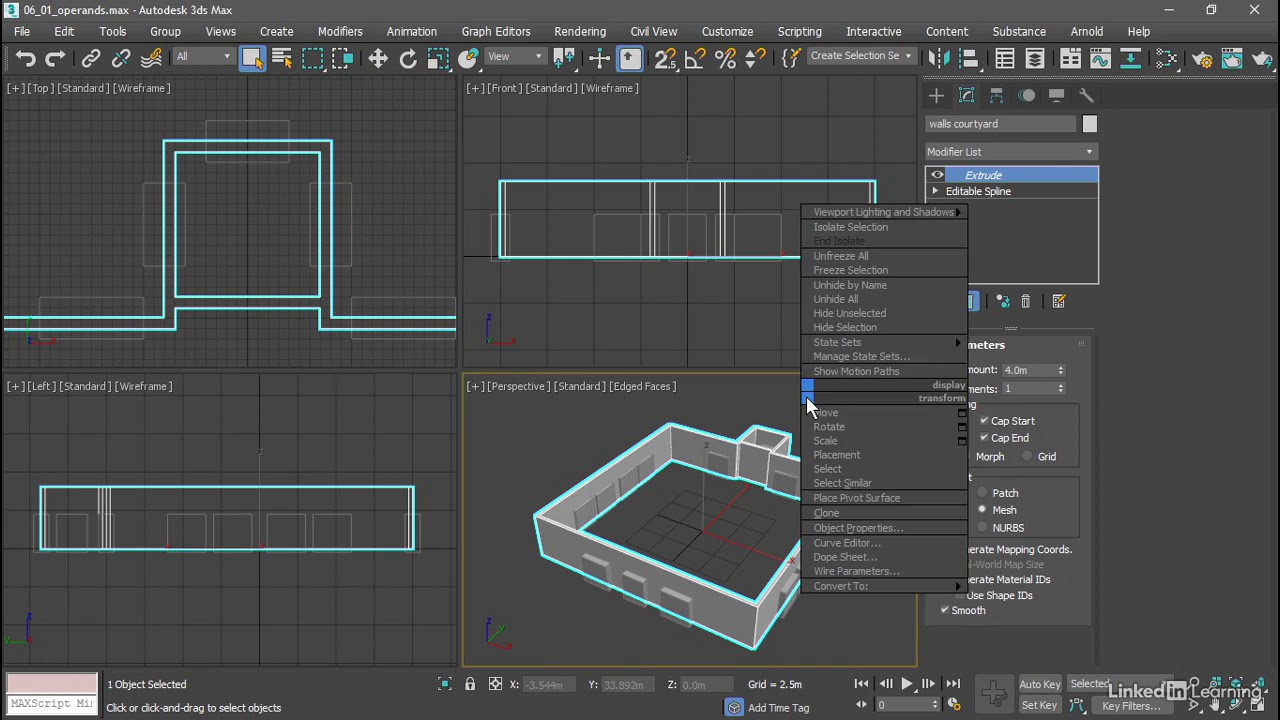Toggle selection lock padlock icon
The width and height of the screenshot is (1280, 720).
[x=470, y=684]
